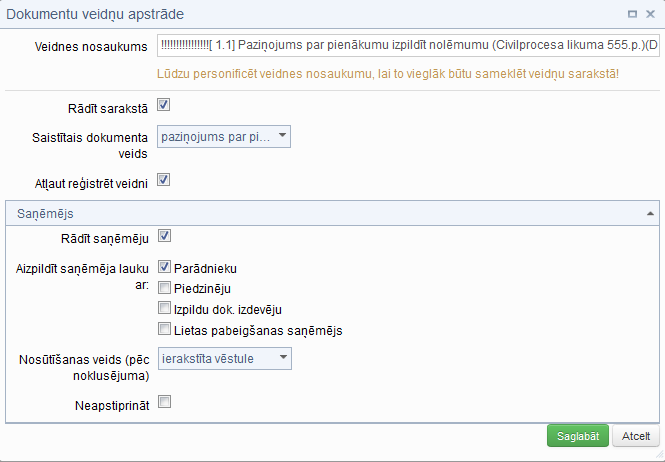This screenshot has height=462, width=665.
Task: Enable the Neapstiprināt checkbox
Action: click(165, 401)
